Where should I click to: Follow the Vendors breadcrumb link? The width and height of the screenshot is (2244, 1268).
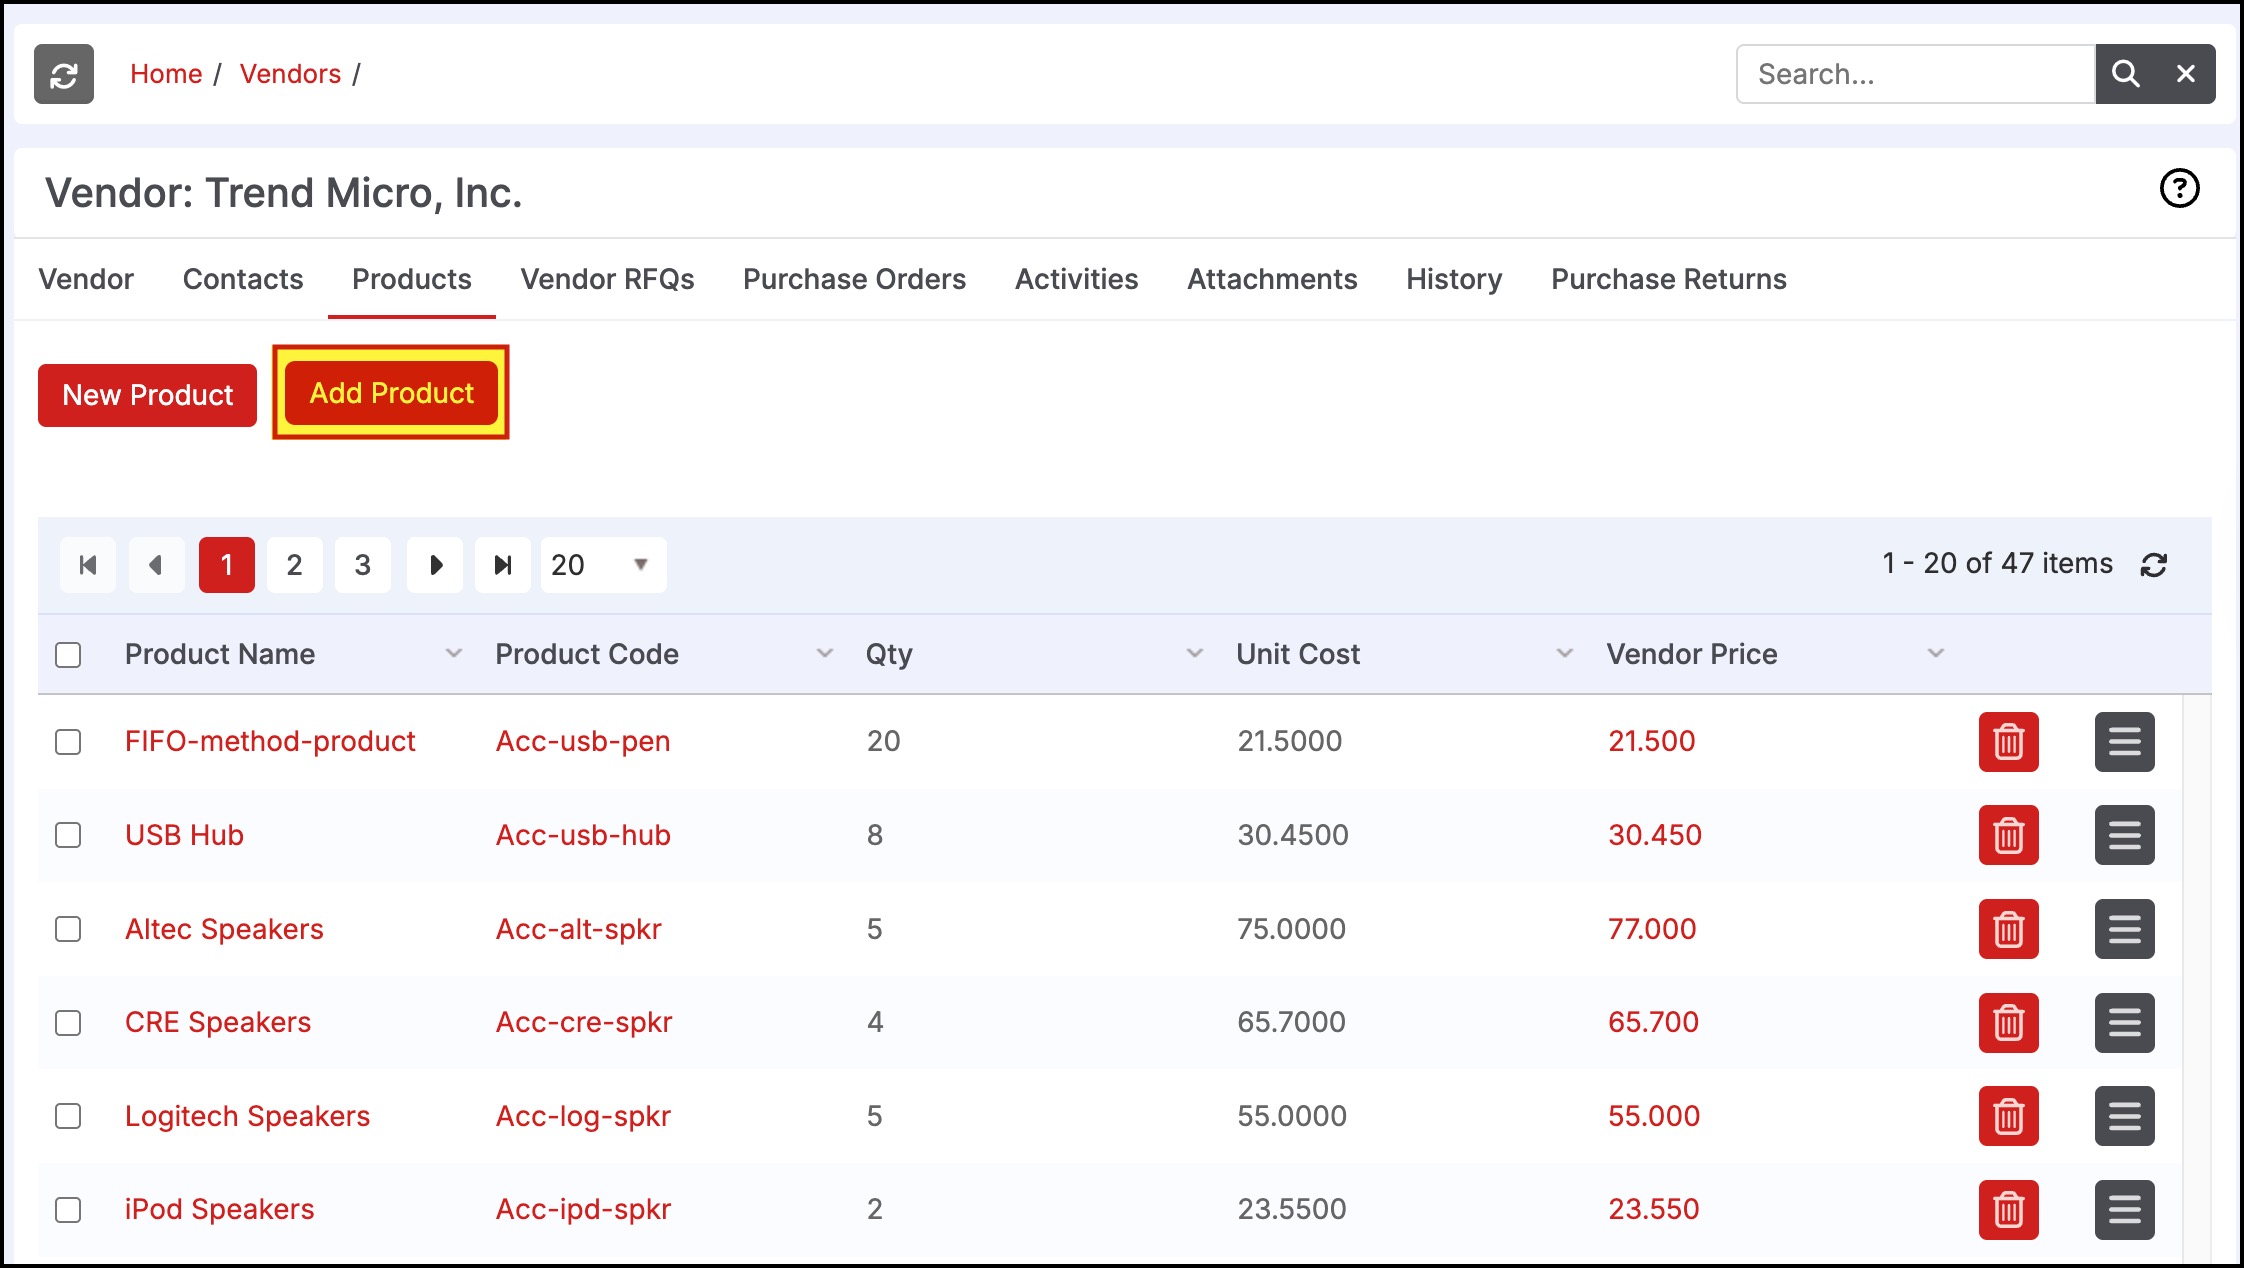tap(290, 74)
